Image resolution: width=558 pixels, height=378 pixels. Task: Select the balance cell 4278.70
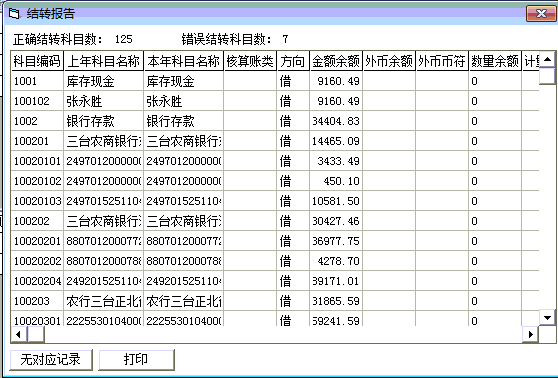[336, 261]
